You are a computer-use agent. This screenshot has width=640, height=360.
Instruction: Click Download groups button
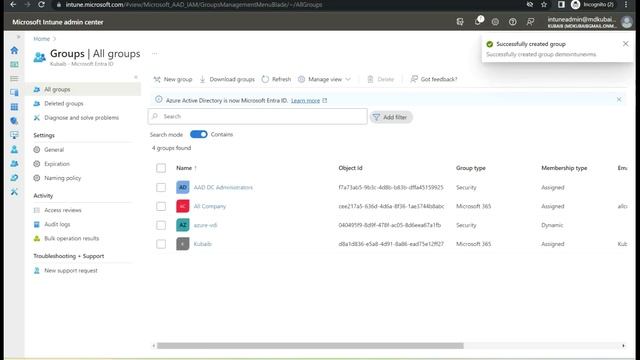pos(227,79)
